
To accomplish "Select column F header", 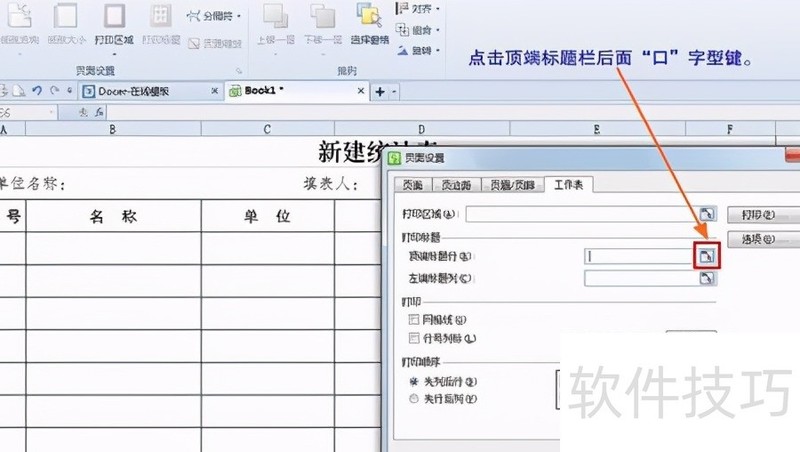I will point(730,129).
